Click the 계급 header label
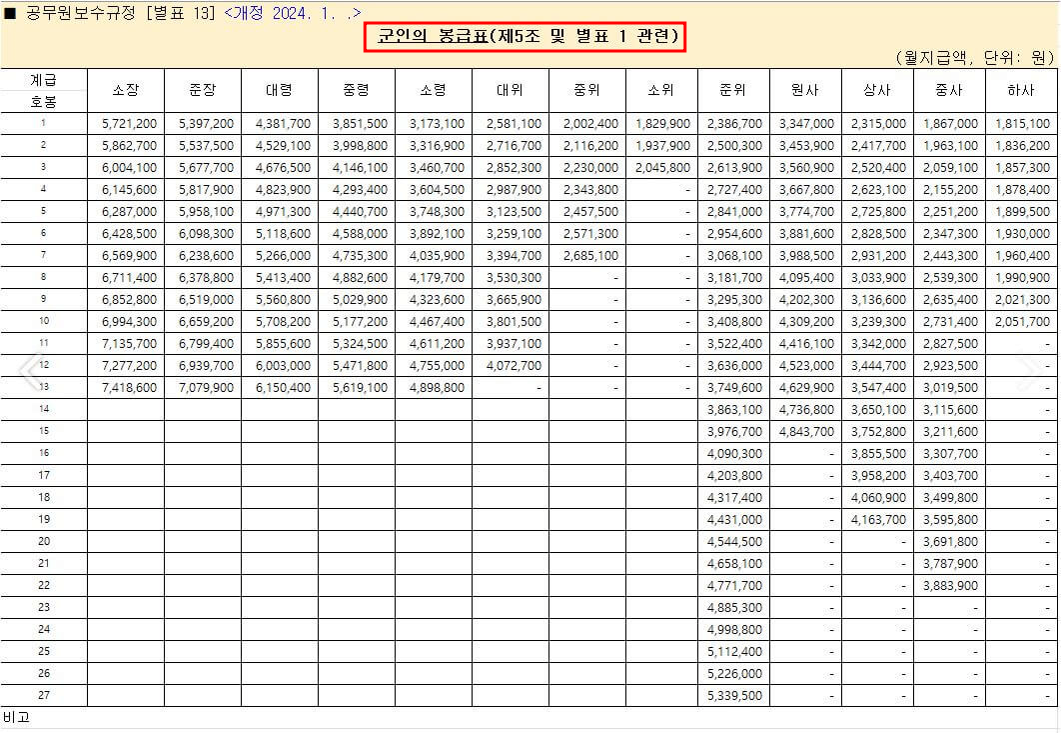Screen dimensions: 1061x733 (43, 80)
